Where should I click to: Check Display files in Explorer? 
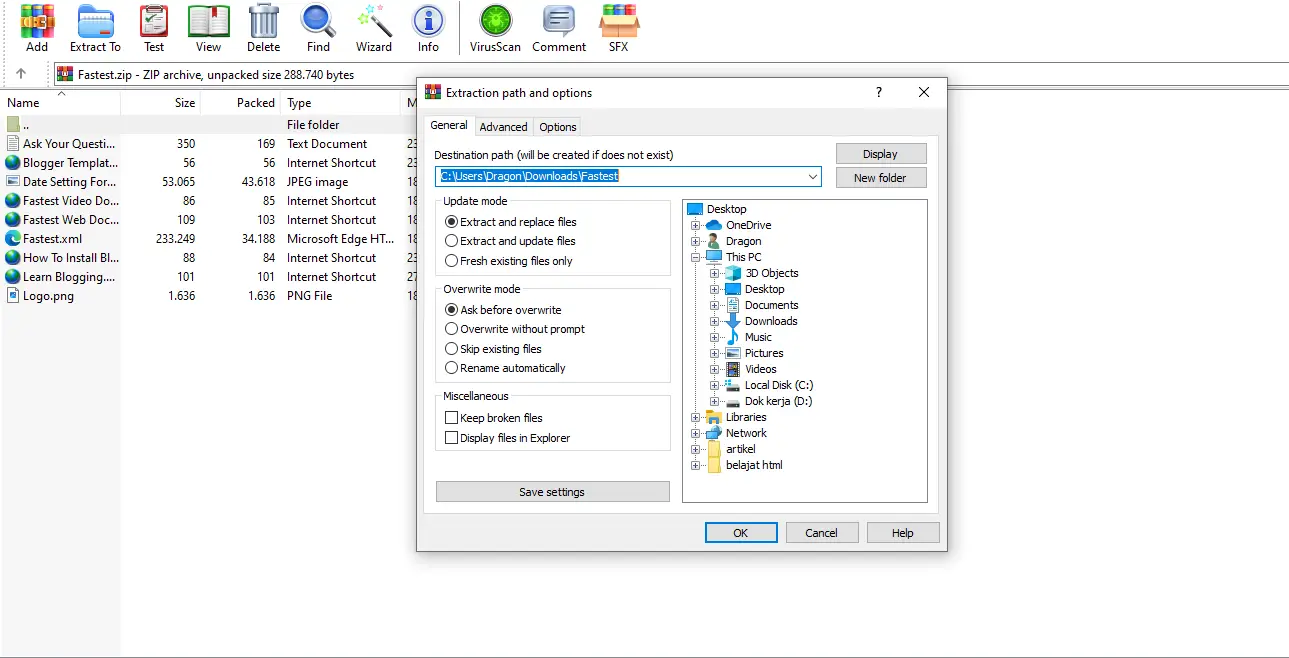point(452,438)
